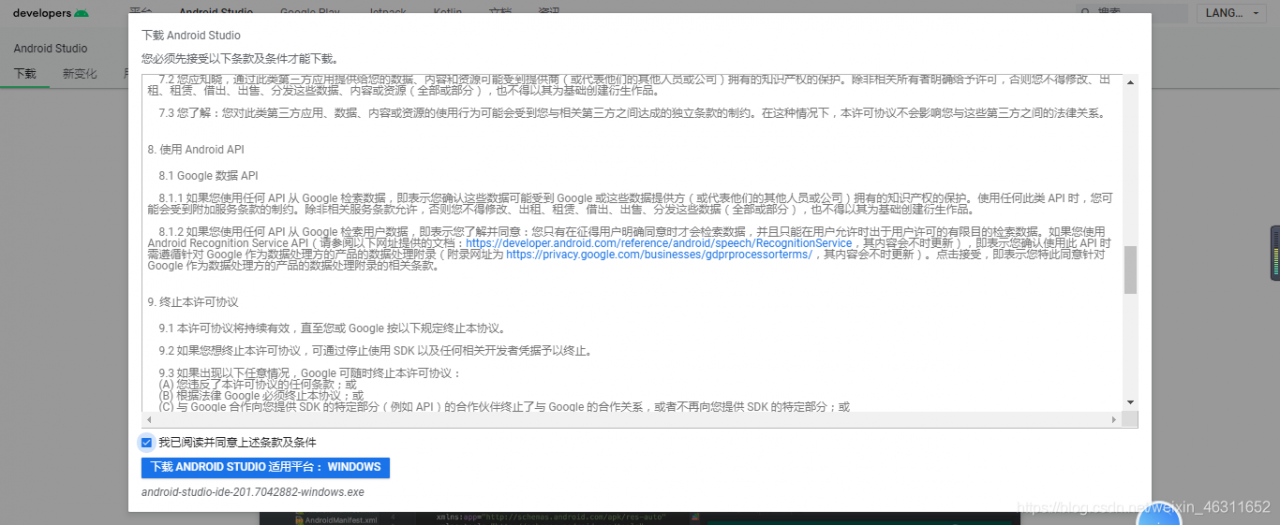The height and width of the screenshot is (525, 1280).
Task: Switch to the 新变化 tab behind the dialog
Action: [79, 73]
